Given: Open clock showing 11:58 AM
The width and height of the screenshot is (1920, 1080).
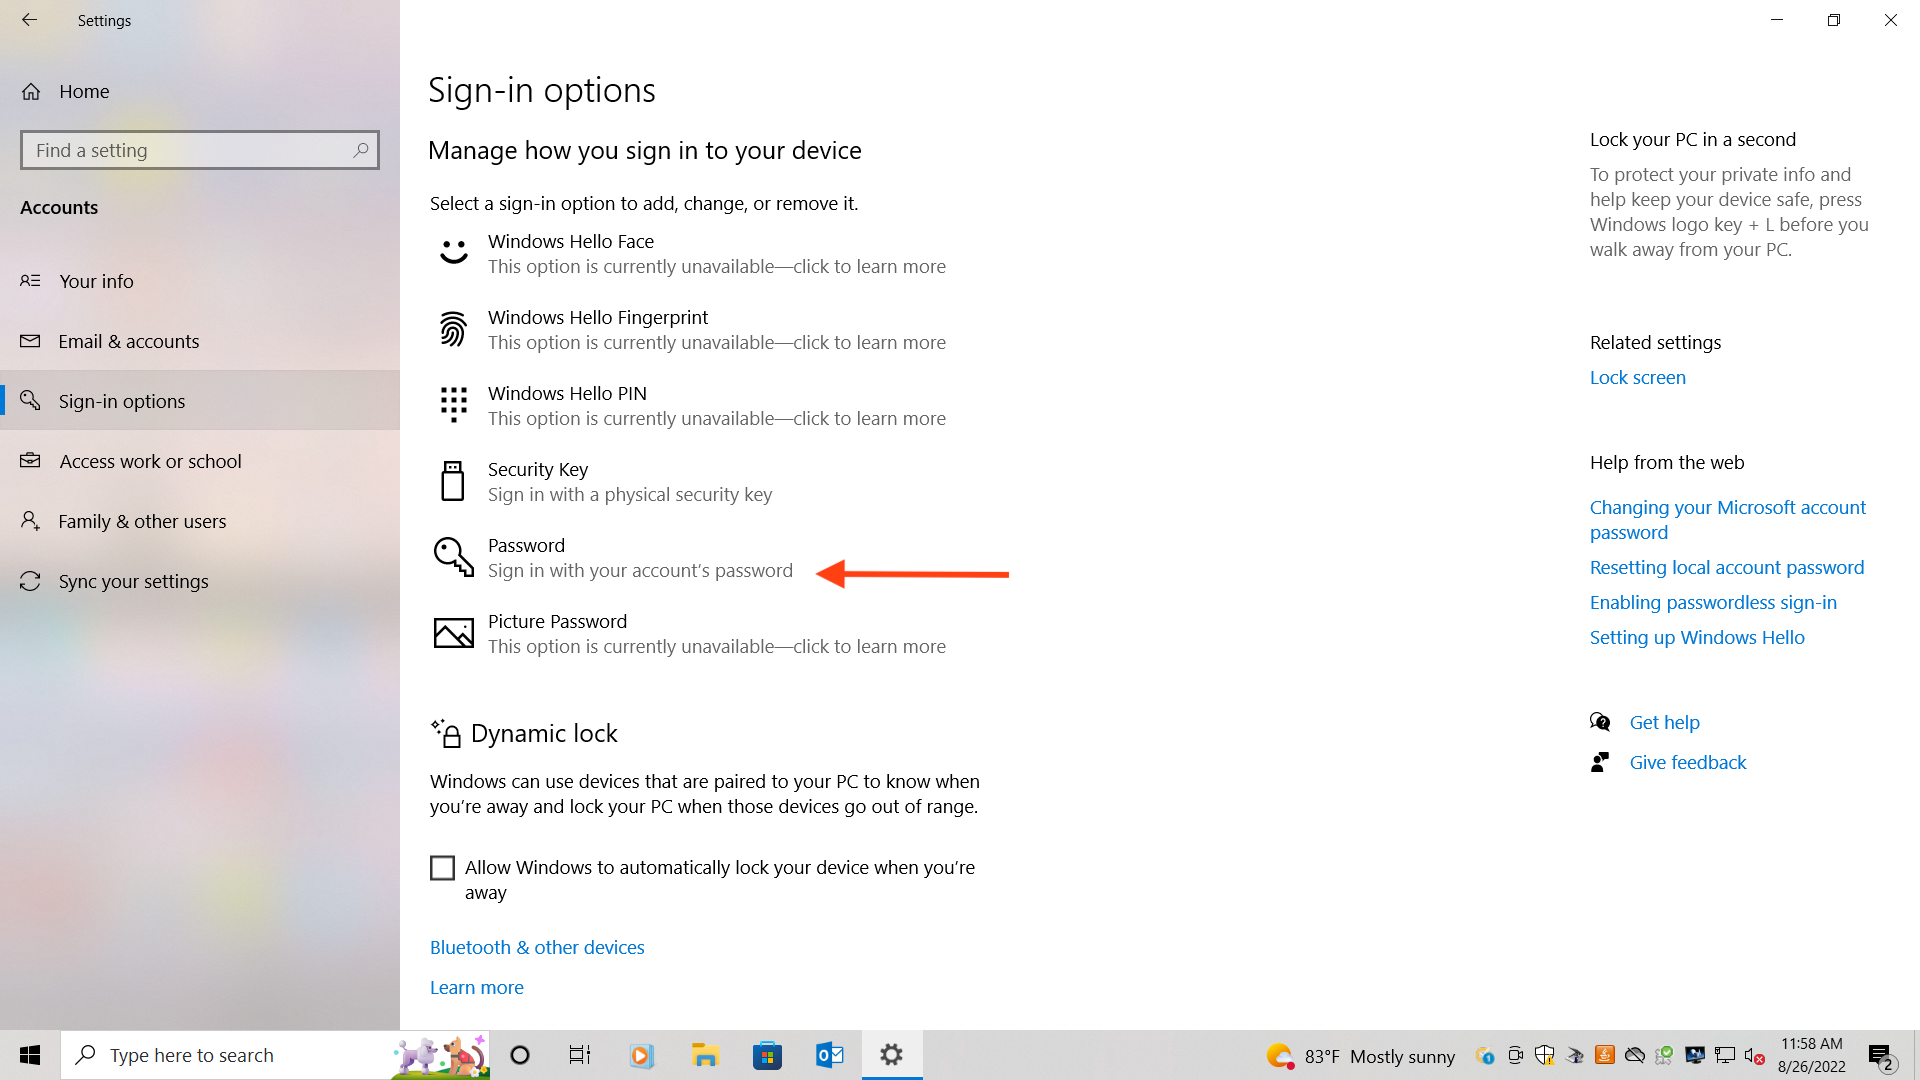Looking at the screenshot, I should point(1812,1055).
